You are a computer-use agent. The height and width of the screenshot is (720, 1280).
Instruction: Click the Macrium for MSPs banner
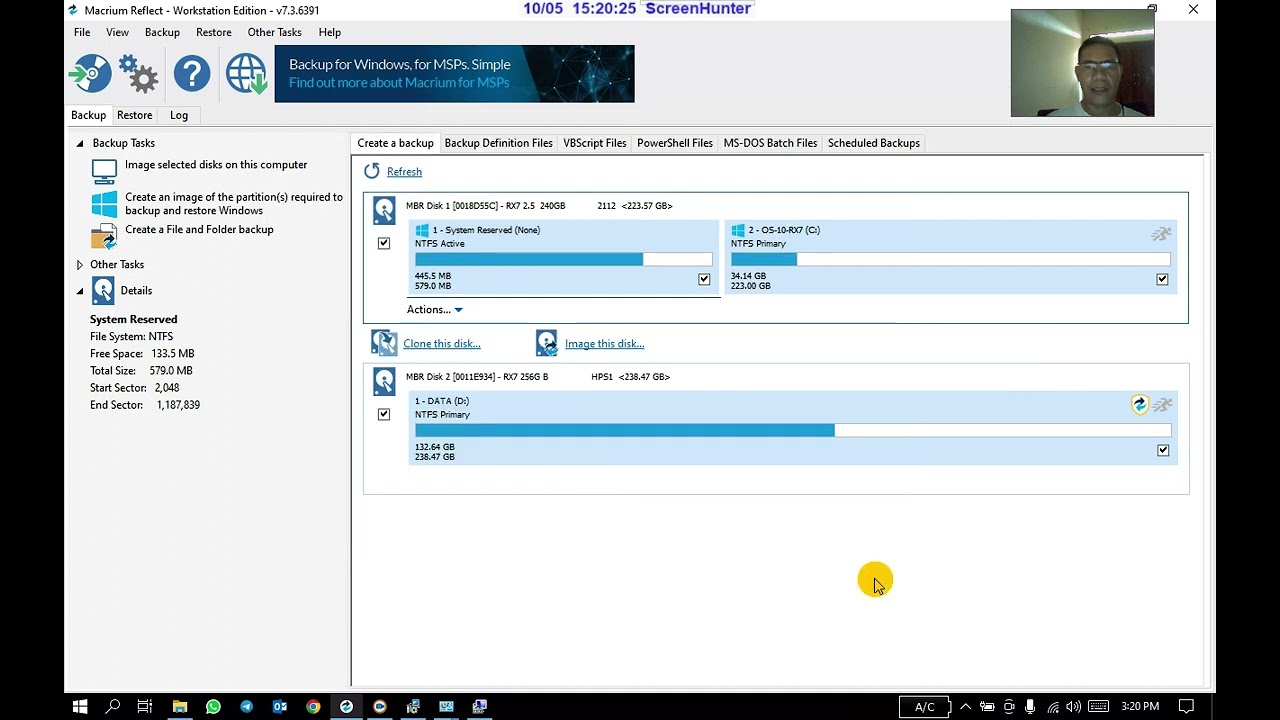(455, 74)
